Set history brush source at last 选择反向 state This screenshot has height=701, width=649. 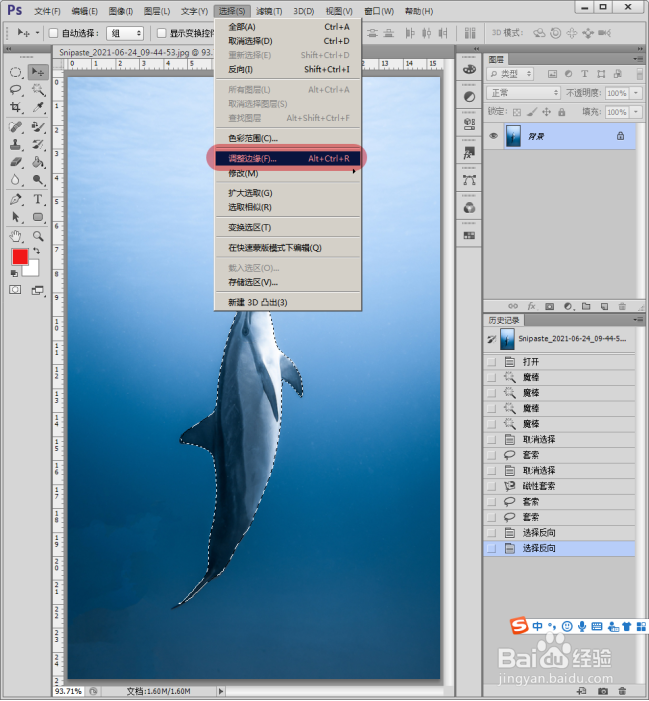click(492, 548)
